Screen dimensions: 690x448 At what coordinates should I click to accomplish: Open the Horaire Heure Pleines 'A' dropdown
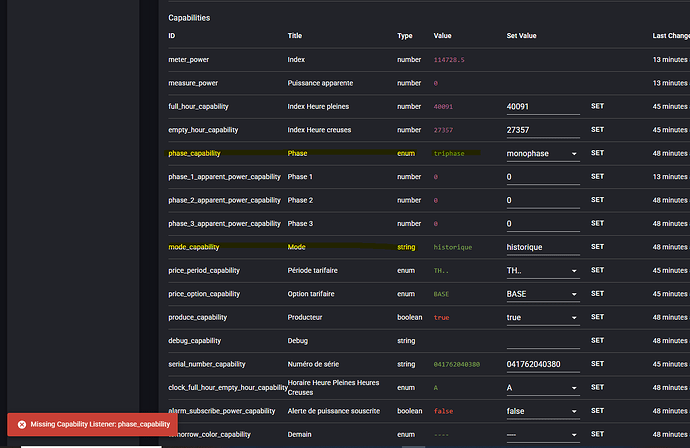point(543,388)
